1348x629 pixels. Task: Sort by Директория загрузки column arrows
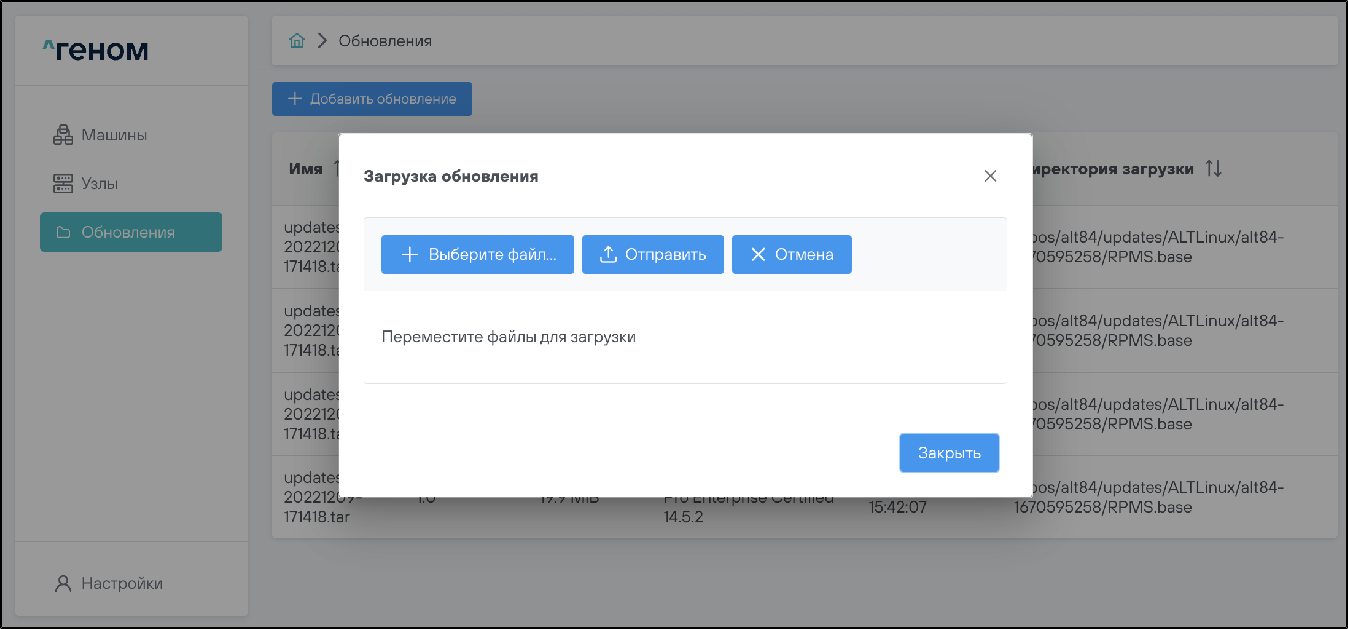(1213, 169)
